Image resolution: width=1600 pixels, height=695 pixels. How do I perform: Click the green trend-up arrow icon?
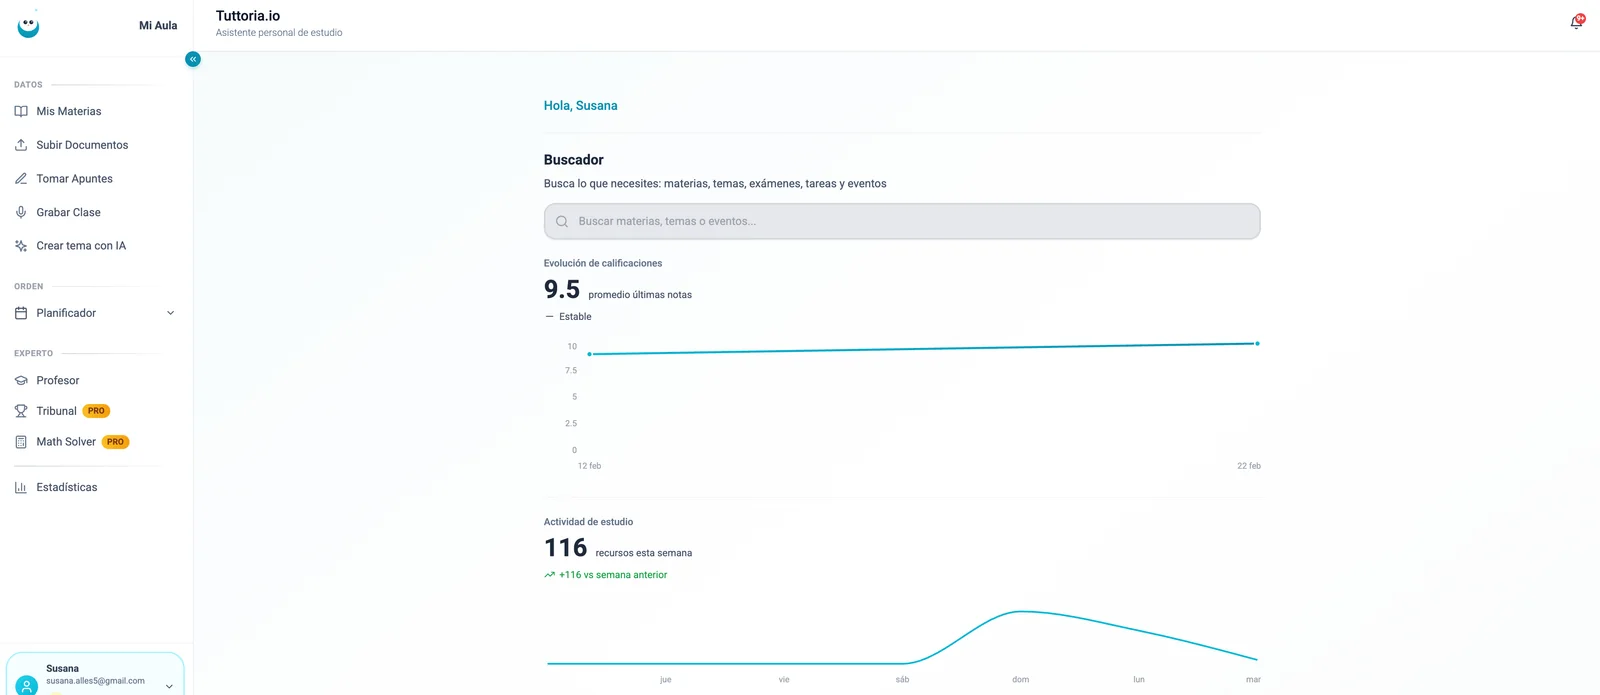(549, 575)
